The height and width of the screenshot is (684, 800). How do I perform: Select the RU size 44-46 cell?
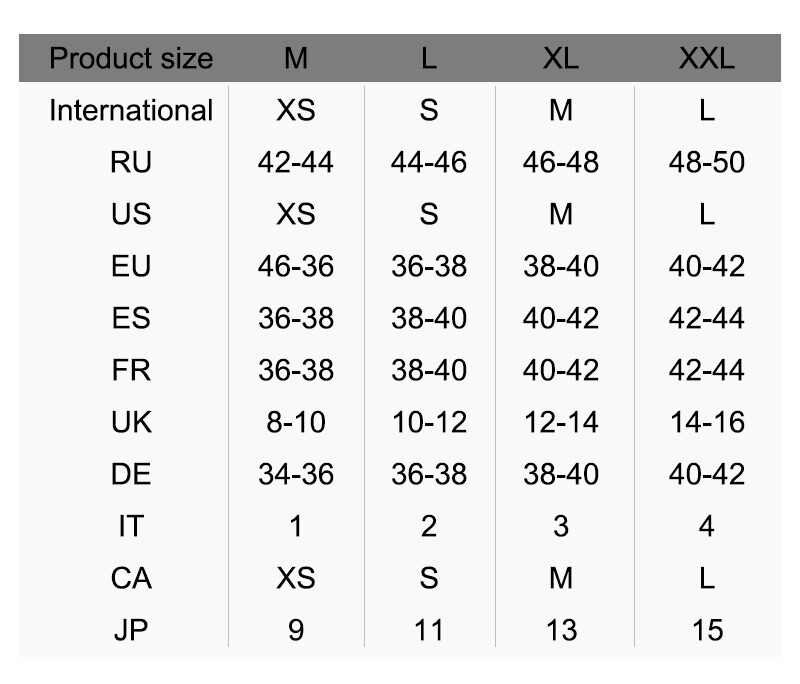(429, 162)
